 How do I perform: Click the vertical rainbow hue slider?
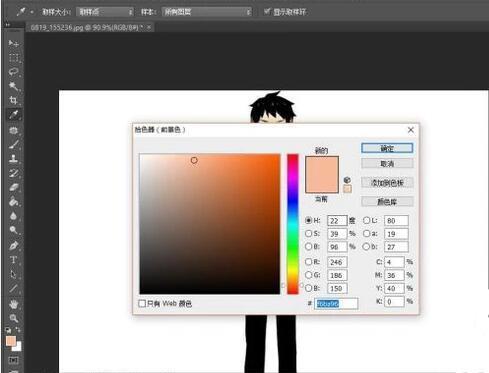tap(293, 224)
